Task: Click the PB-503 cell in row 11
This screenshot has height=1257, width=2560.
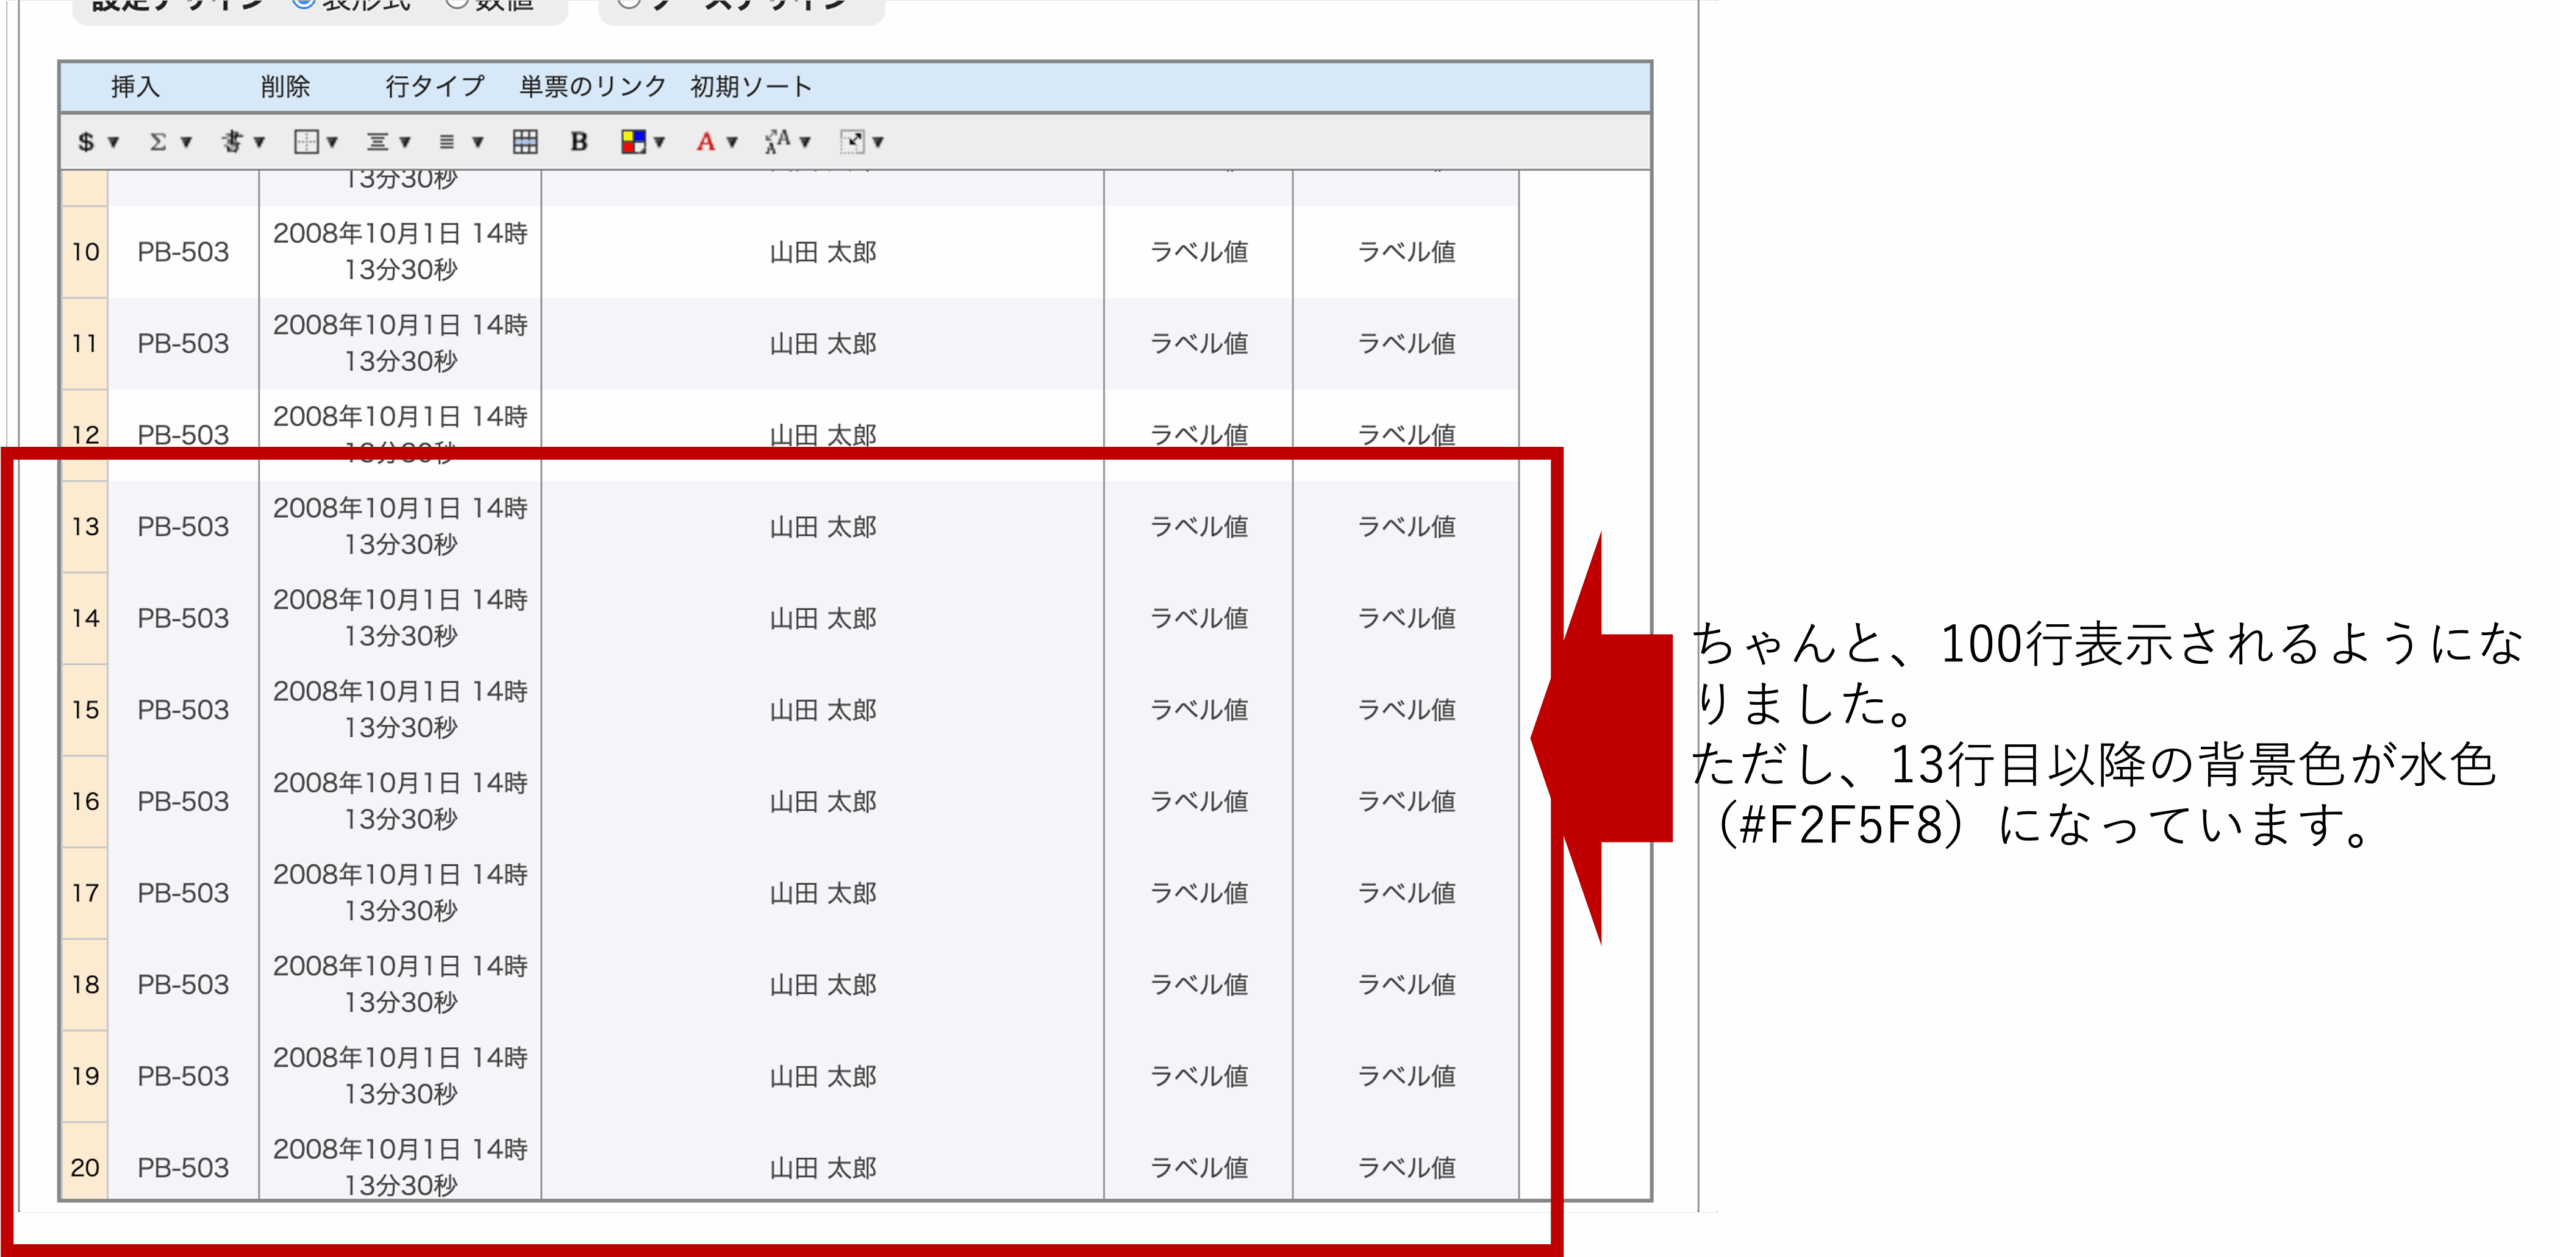Action: (x=183, y=344)
